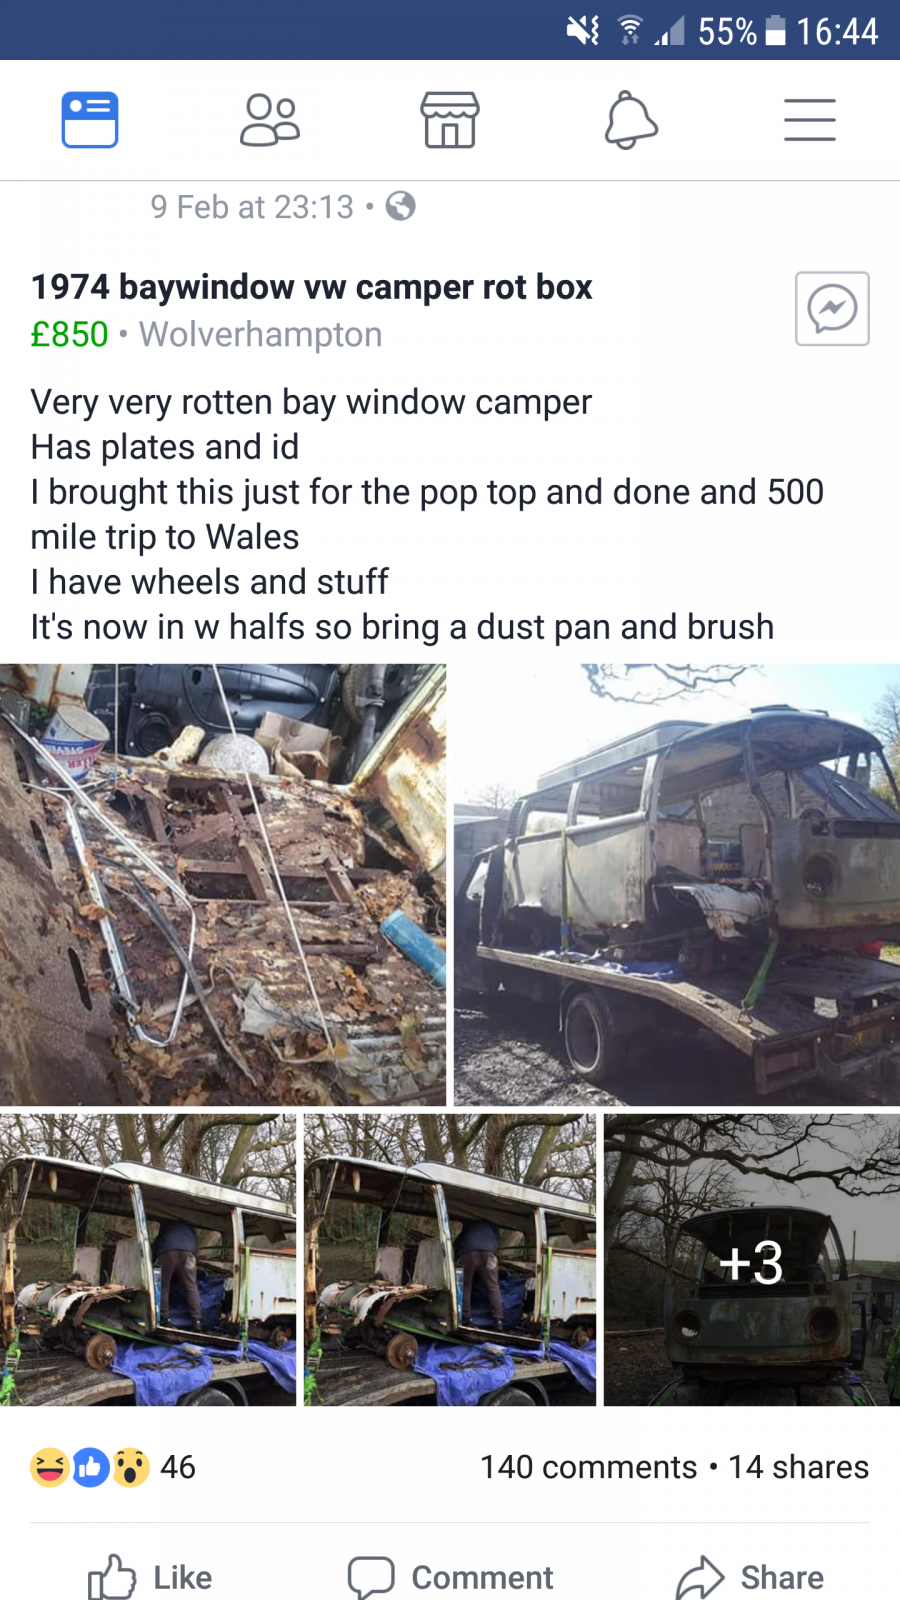900x1600 pixels.
Task: Tap the Wolverhampton location text
Action: pyautogui.click(x=260, y=334)
